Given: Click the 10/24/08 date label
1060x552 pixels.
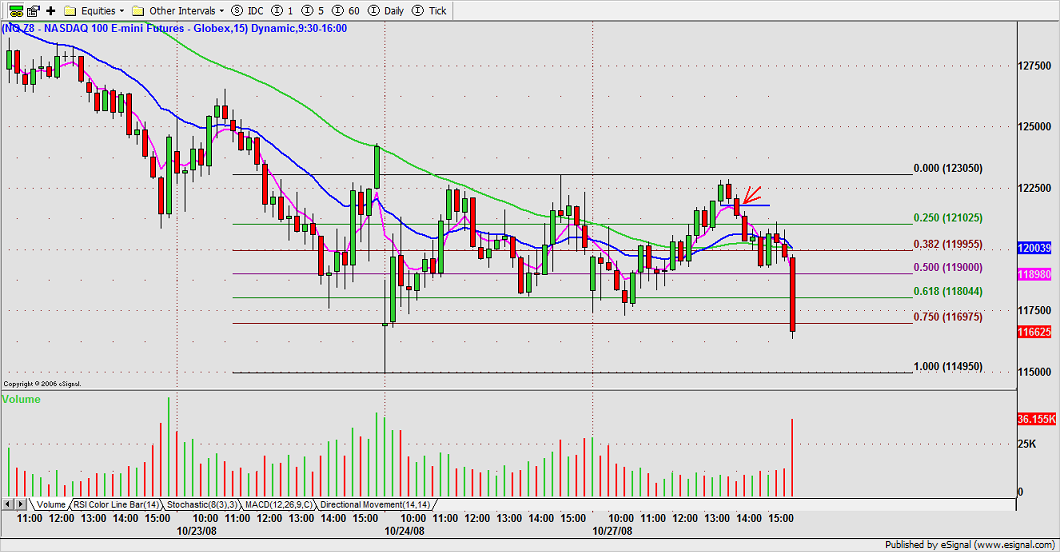Looking at the screenshot, I should (404, 530).
